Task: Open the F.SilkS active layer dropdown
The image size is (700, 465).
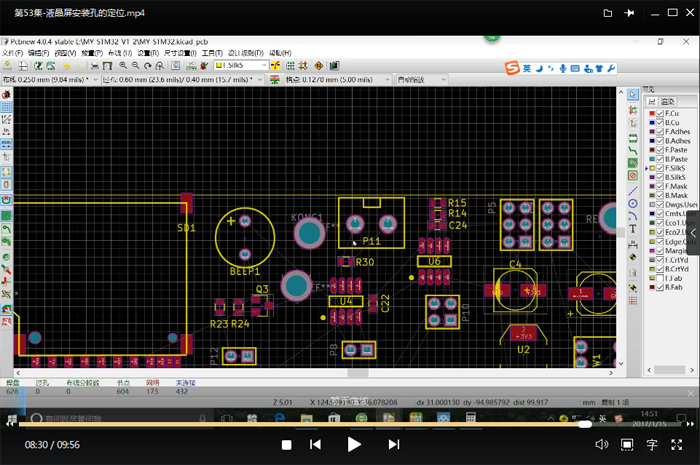Action: (264, 65)
